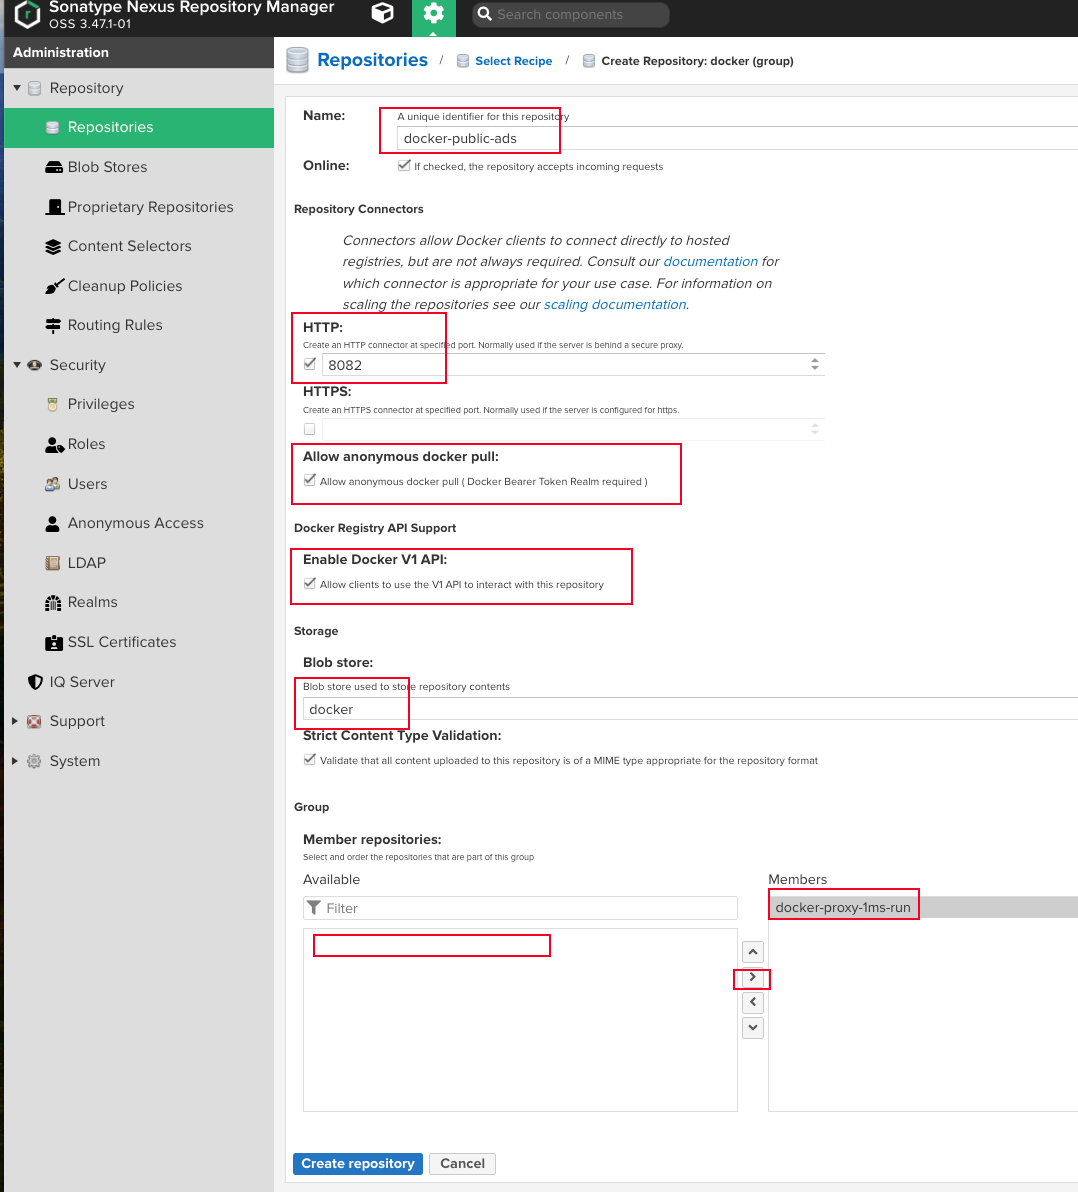The image size is (1078, 1192).
Task: Increment the HTTP port using the stepper
Action: click(817, 359)
